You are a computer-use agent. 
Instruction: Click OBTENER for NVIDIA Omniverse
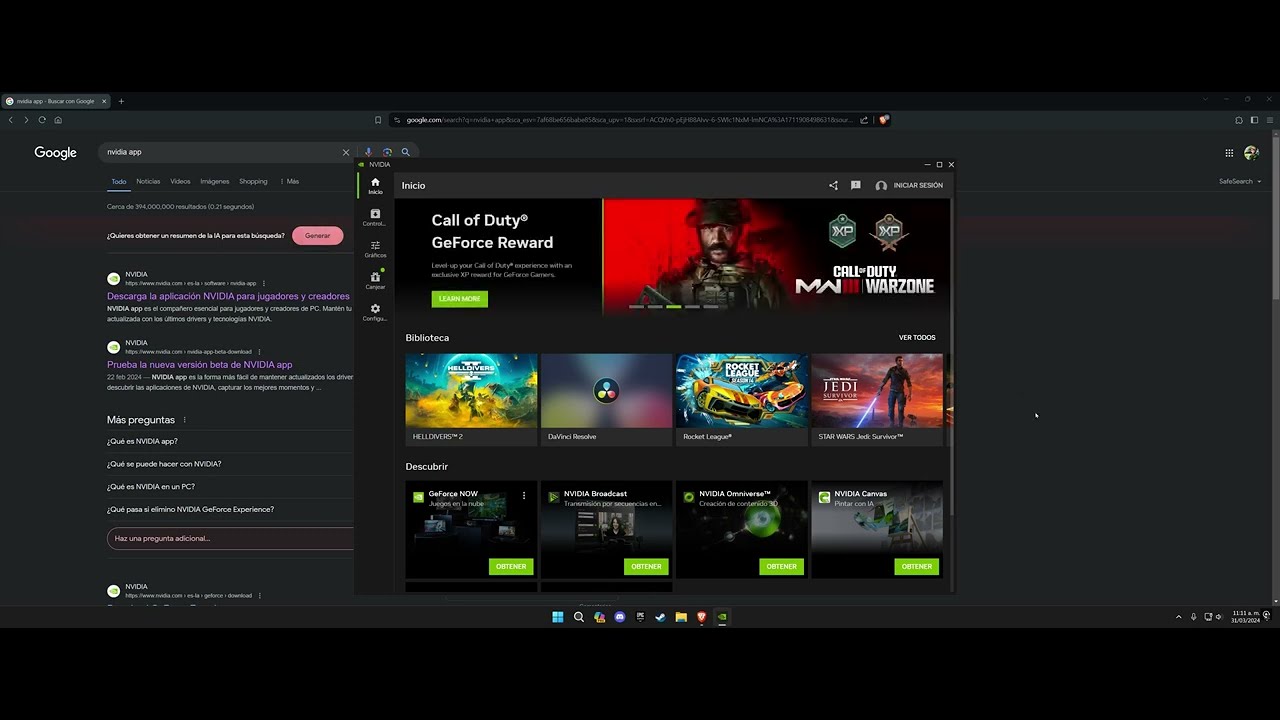(781, 566)
